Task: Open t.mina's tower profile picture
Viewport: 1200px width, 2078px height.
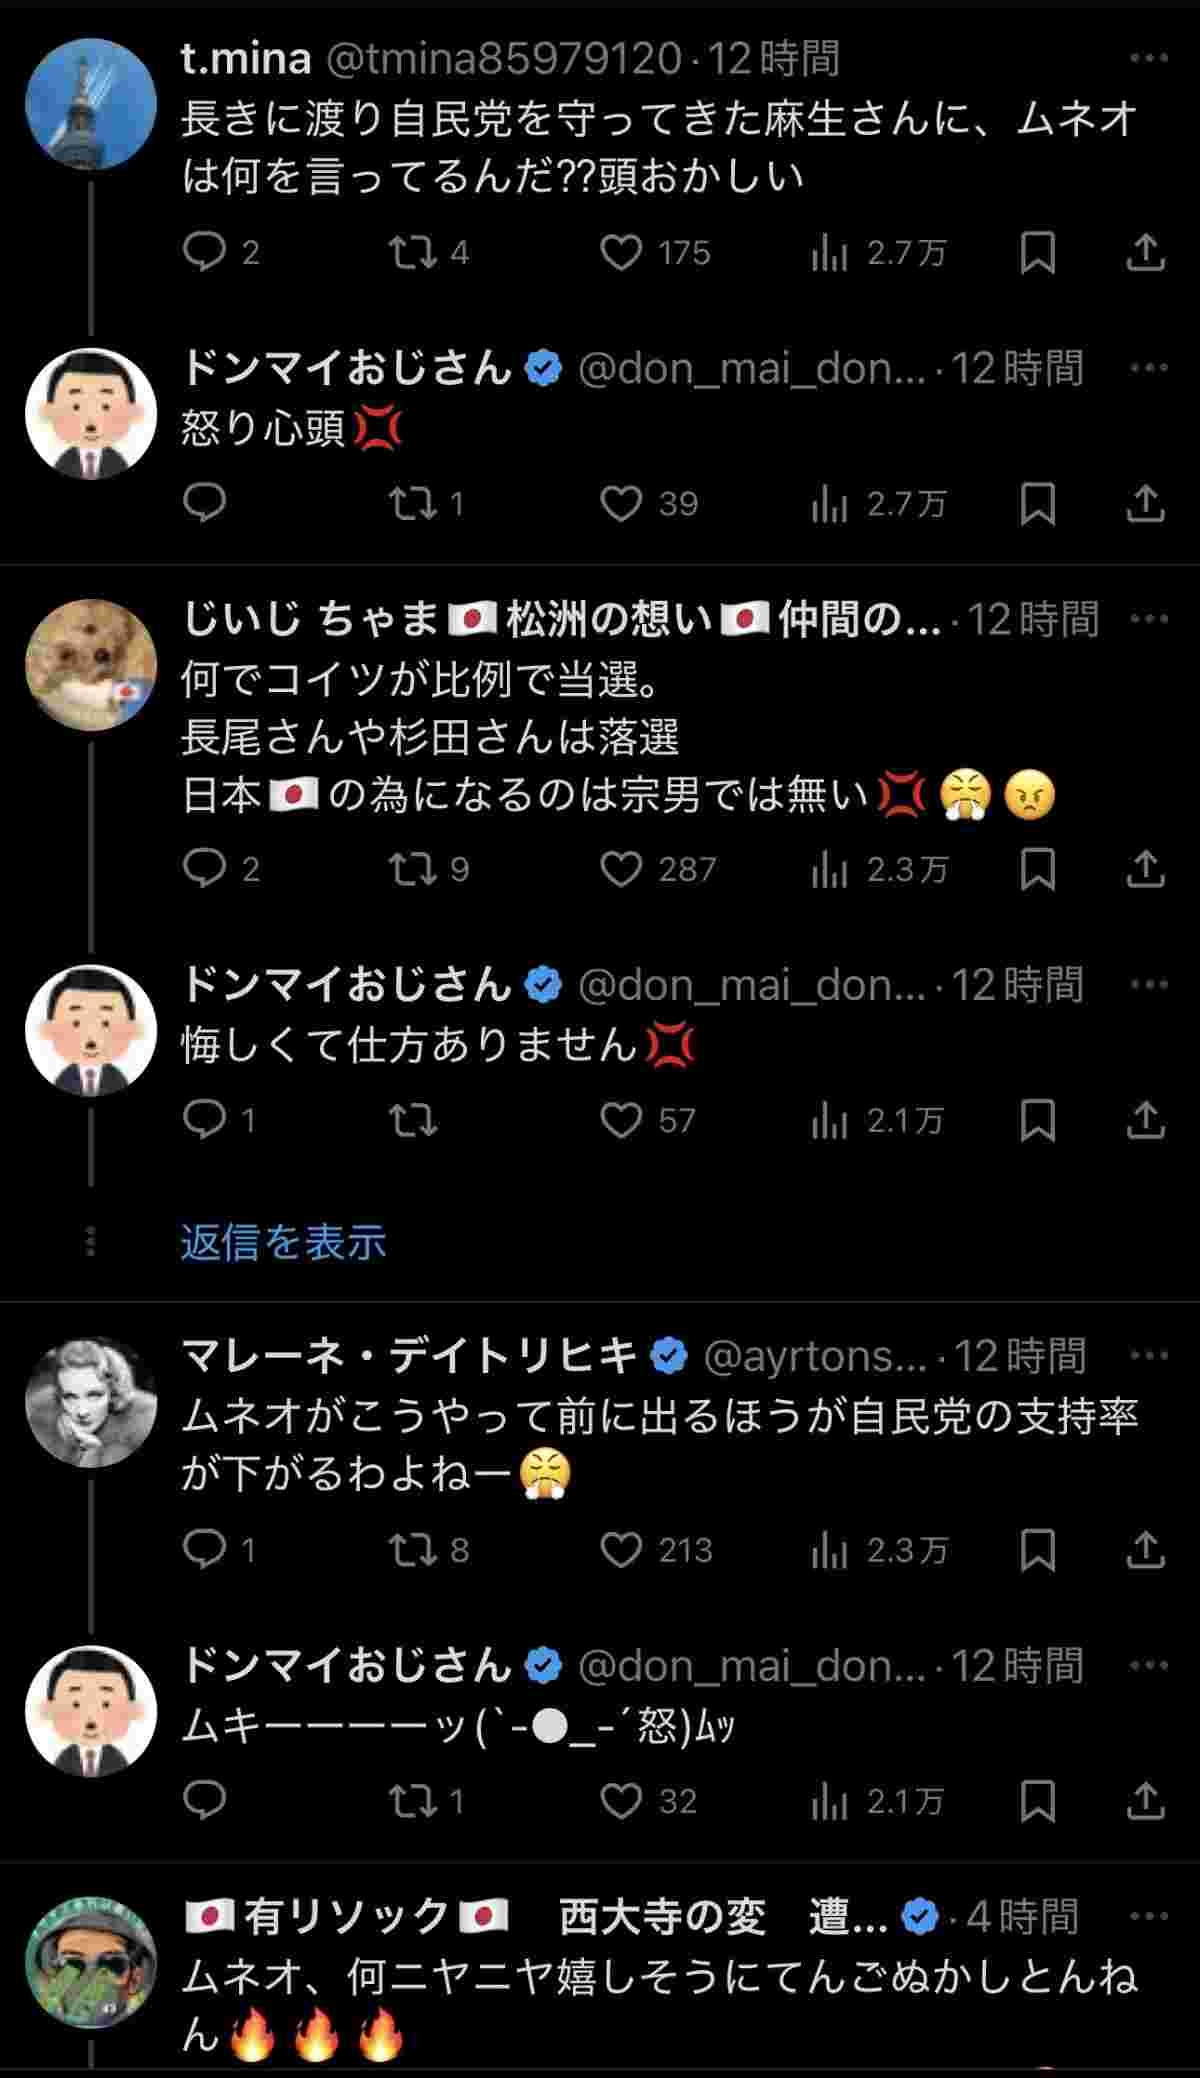Action: 91,104
